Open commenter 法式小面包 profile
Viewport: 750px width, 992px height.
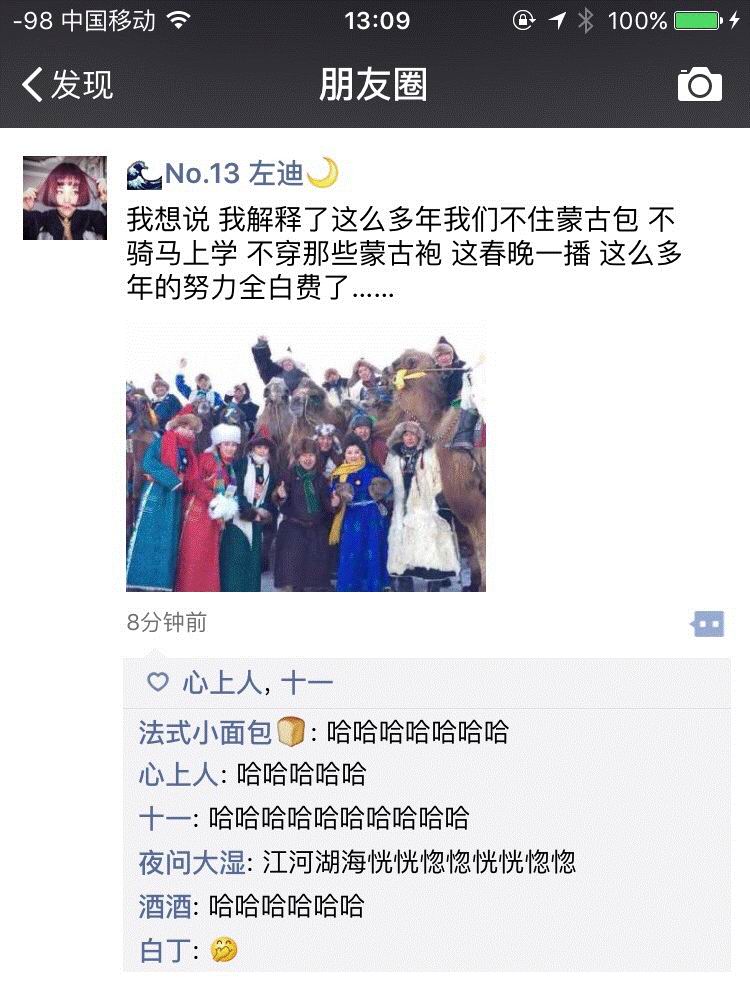pos(222,732)
